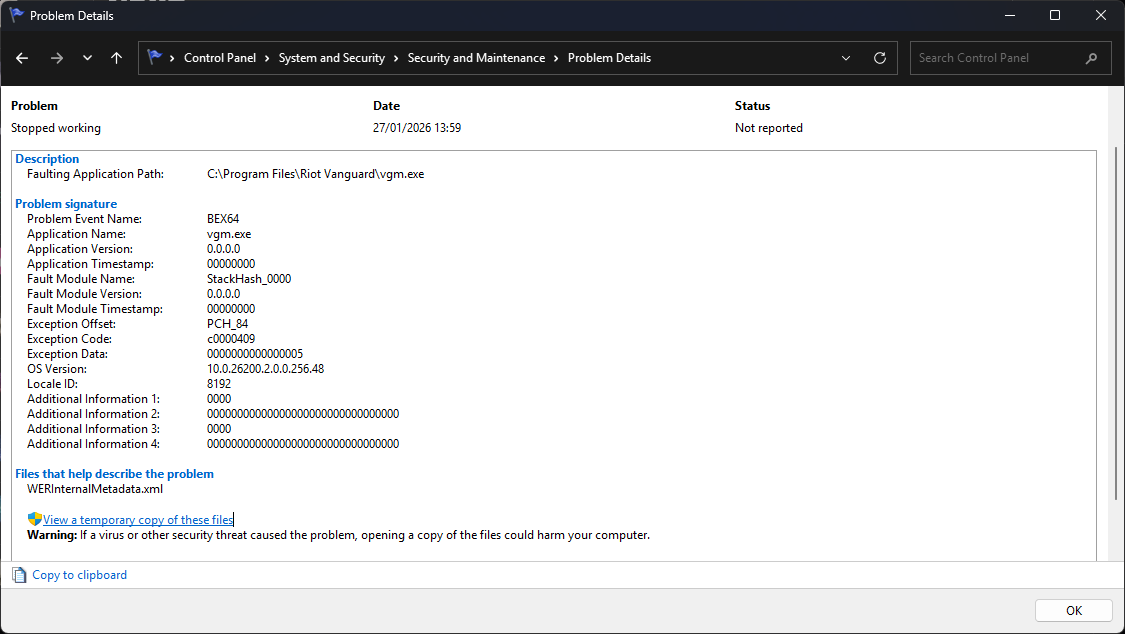The width and height of the screenshot is (1125, 634).
Task: Click Exception Data value 0000000000000005
Action: point(255,354)
